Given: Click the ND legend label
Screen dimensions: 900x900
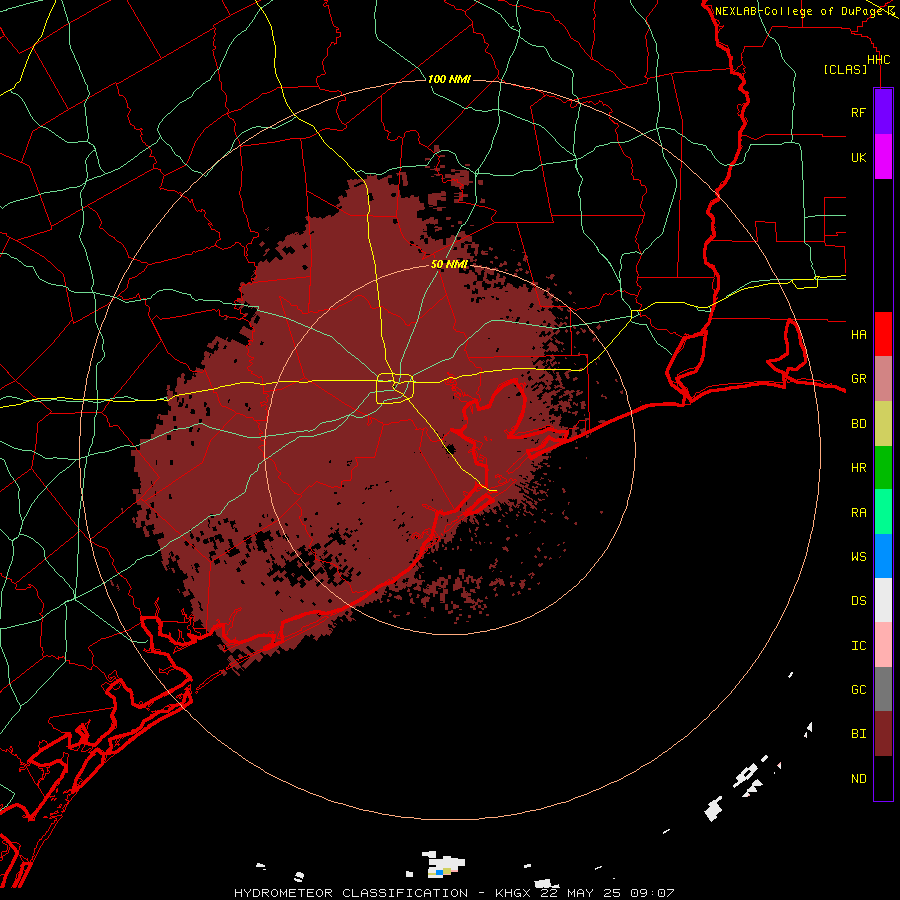Looking at the screenshot, I should [858, 779].
